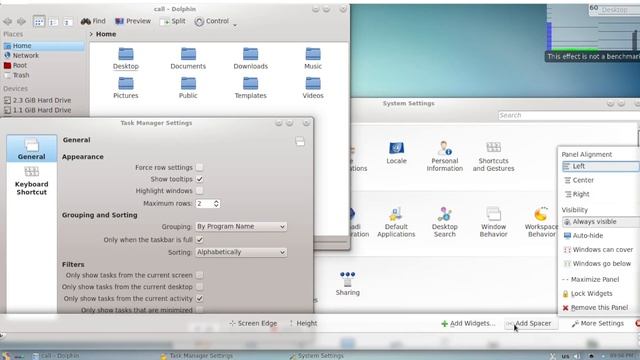Uncheck Only show tasks from current activity
Image resolution: width=640 pixels, height=360 pixels.
coord(199,298)
